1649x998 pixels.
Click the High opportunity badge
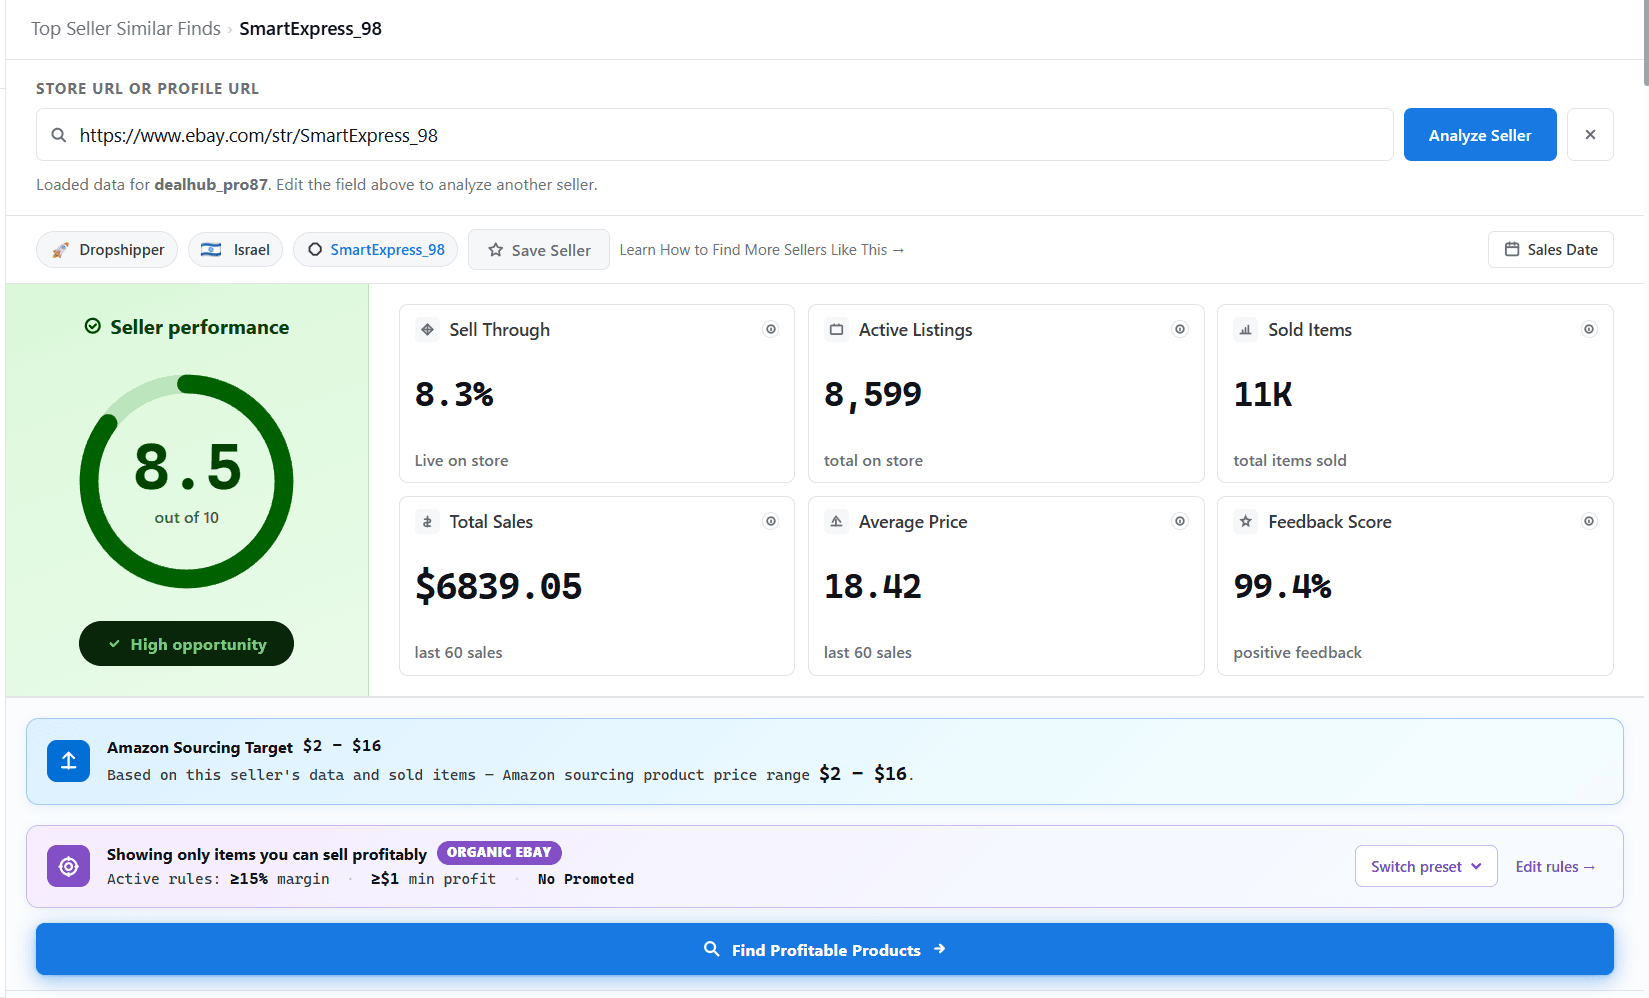pos(187,643)
